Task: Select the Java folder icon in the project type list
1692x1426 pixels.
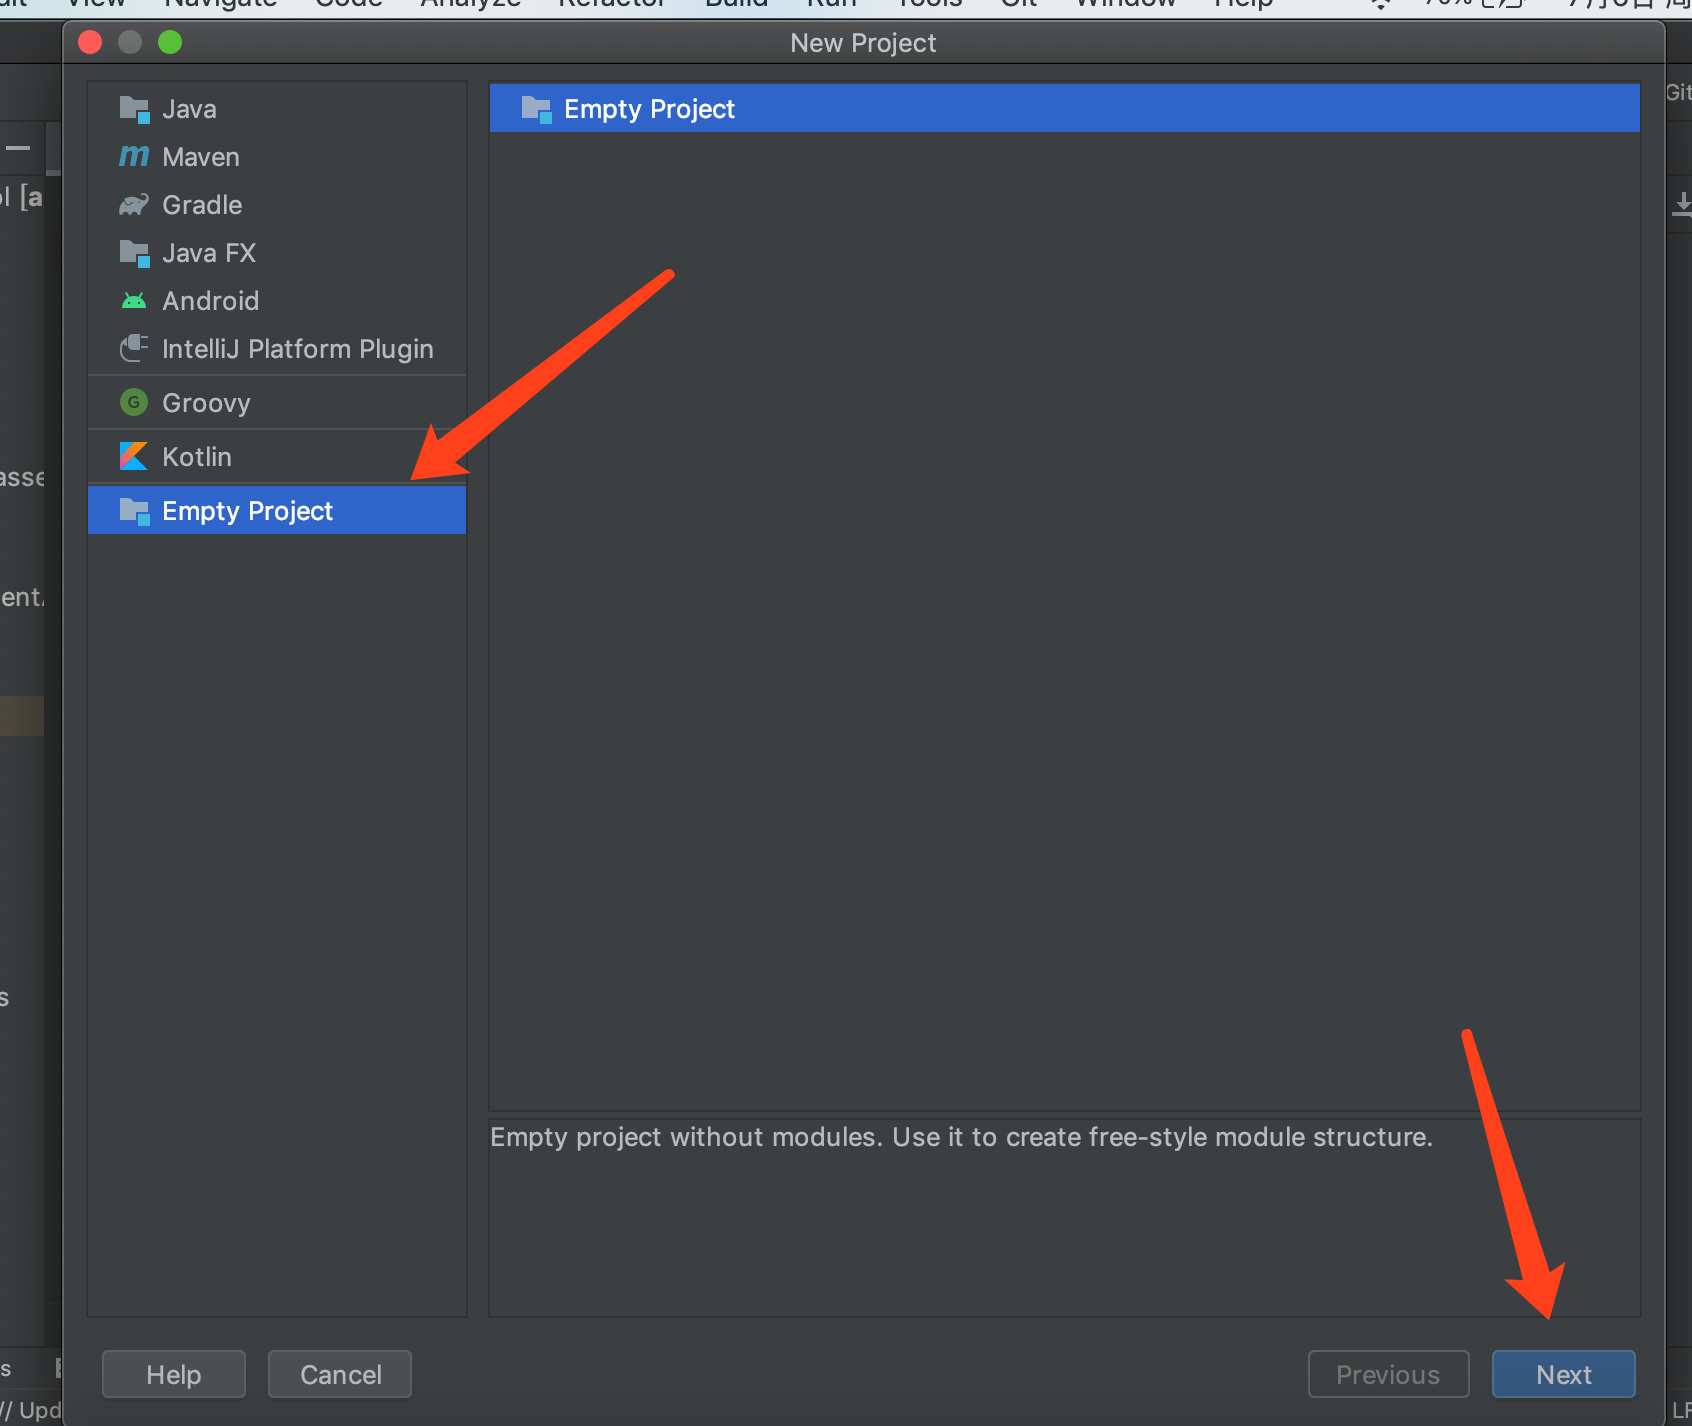Action: 134,109
